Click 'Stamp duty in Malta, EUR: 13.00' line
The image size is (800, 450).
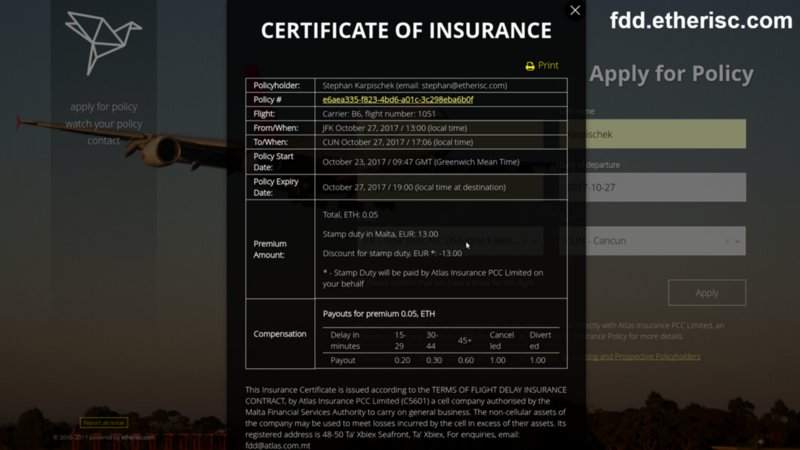coord(381,234)
